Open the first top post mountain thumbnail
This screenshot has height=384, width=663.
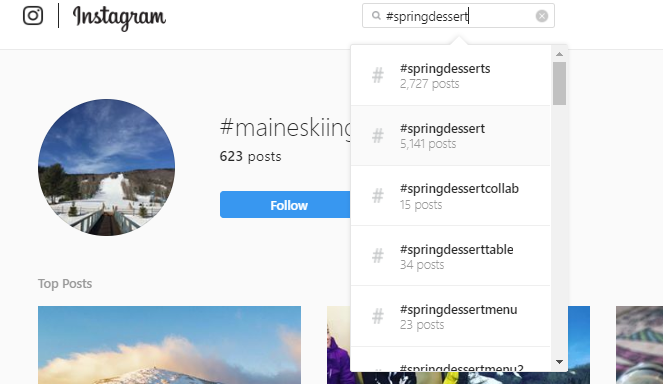coord(170,345)
